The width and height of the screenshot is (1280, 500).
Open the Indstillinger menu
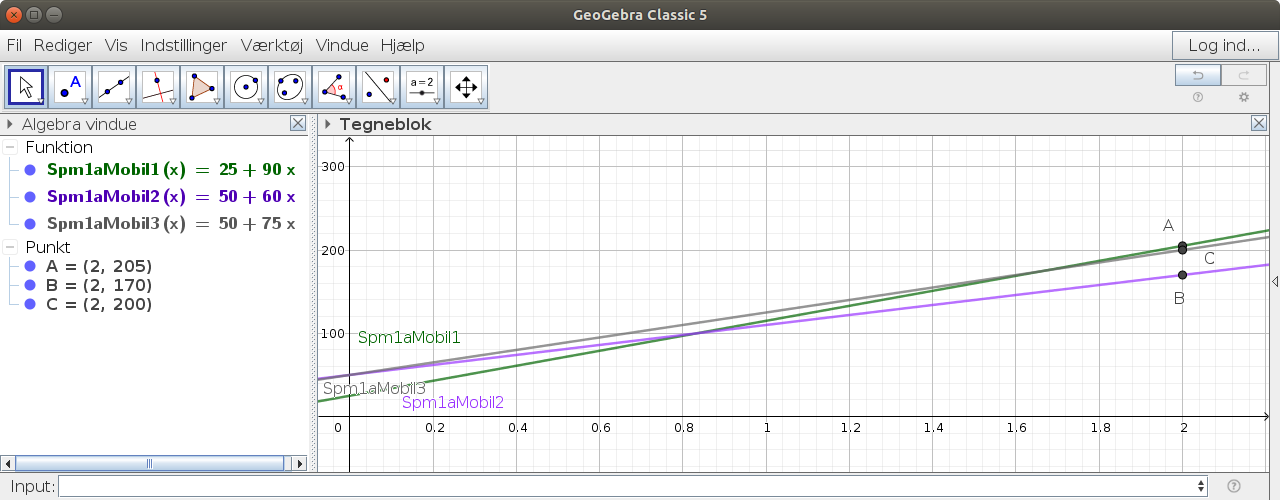tap(184, 45)
